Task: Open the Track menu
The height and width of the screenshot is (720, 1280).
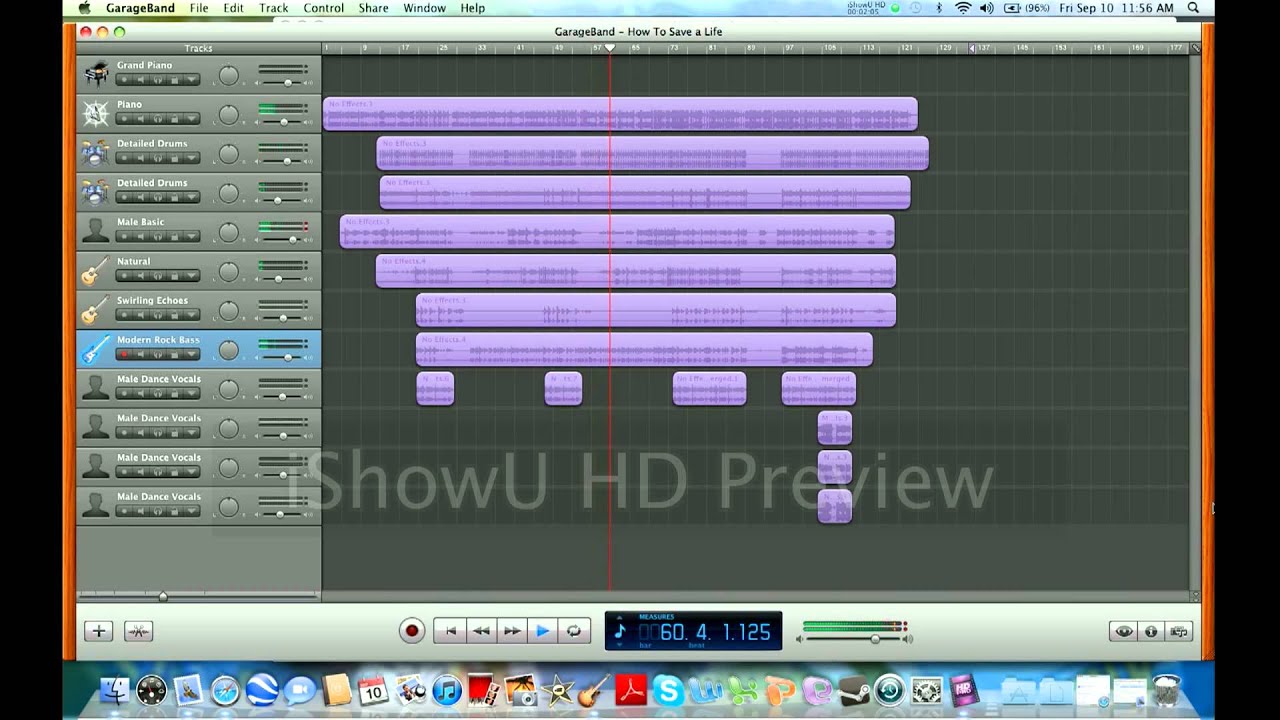Action: 274,8
